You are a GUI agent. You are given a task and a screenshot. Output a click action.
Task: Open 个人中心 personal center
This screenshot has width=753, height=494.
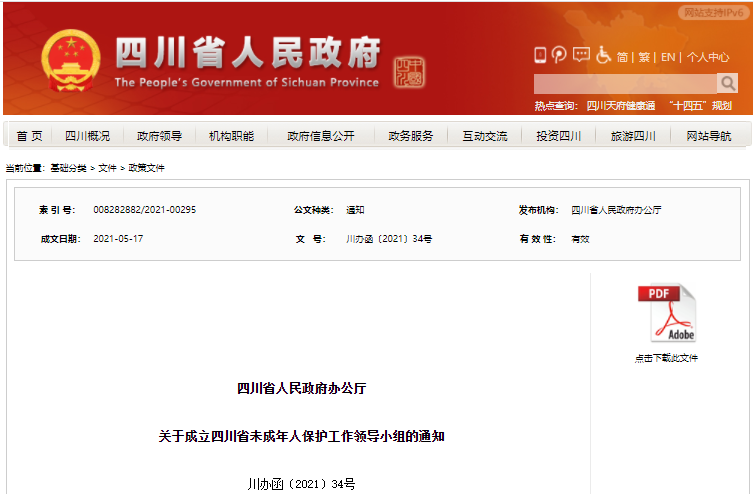(x=708, y=57)
